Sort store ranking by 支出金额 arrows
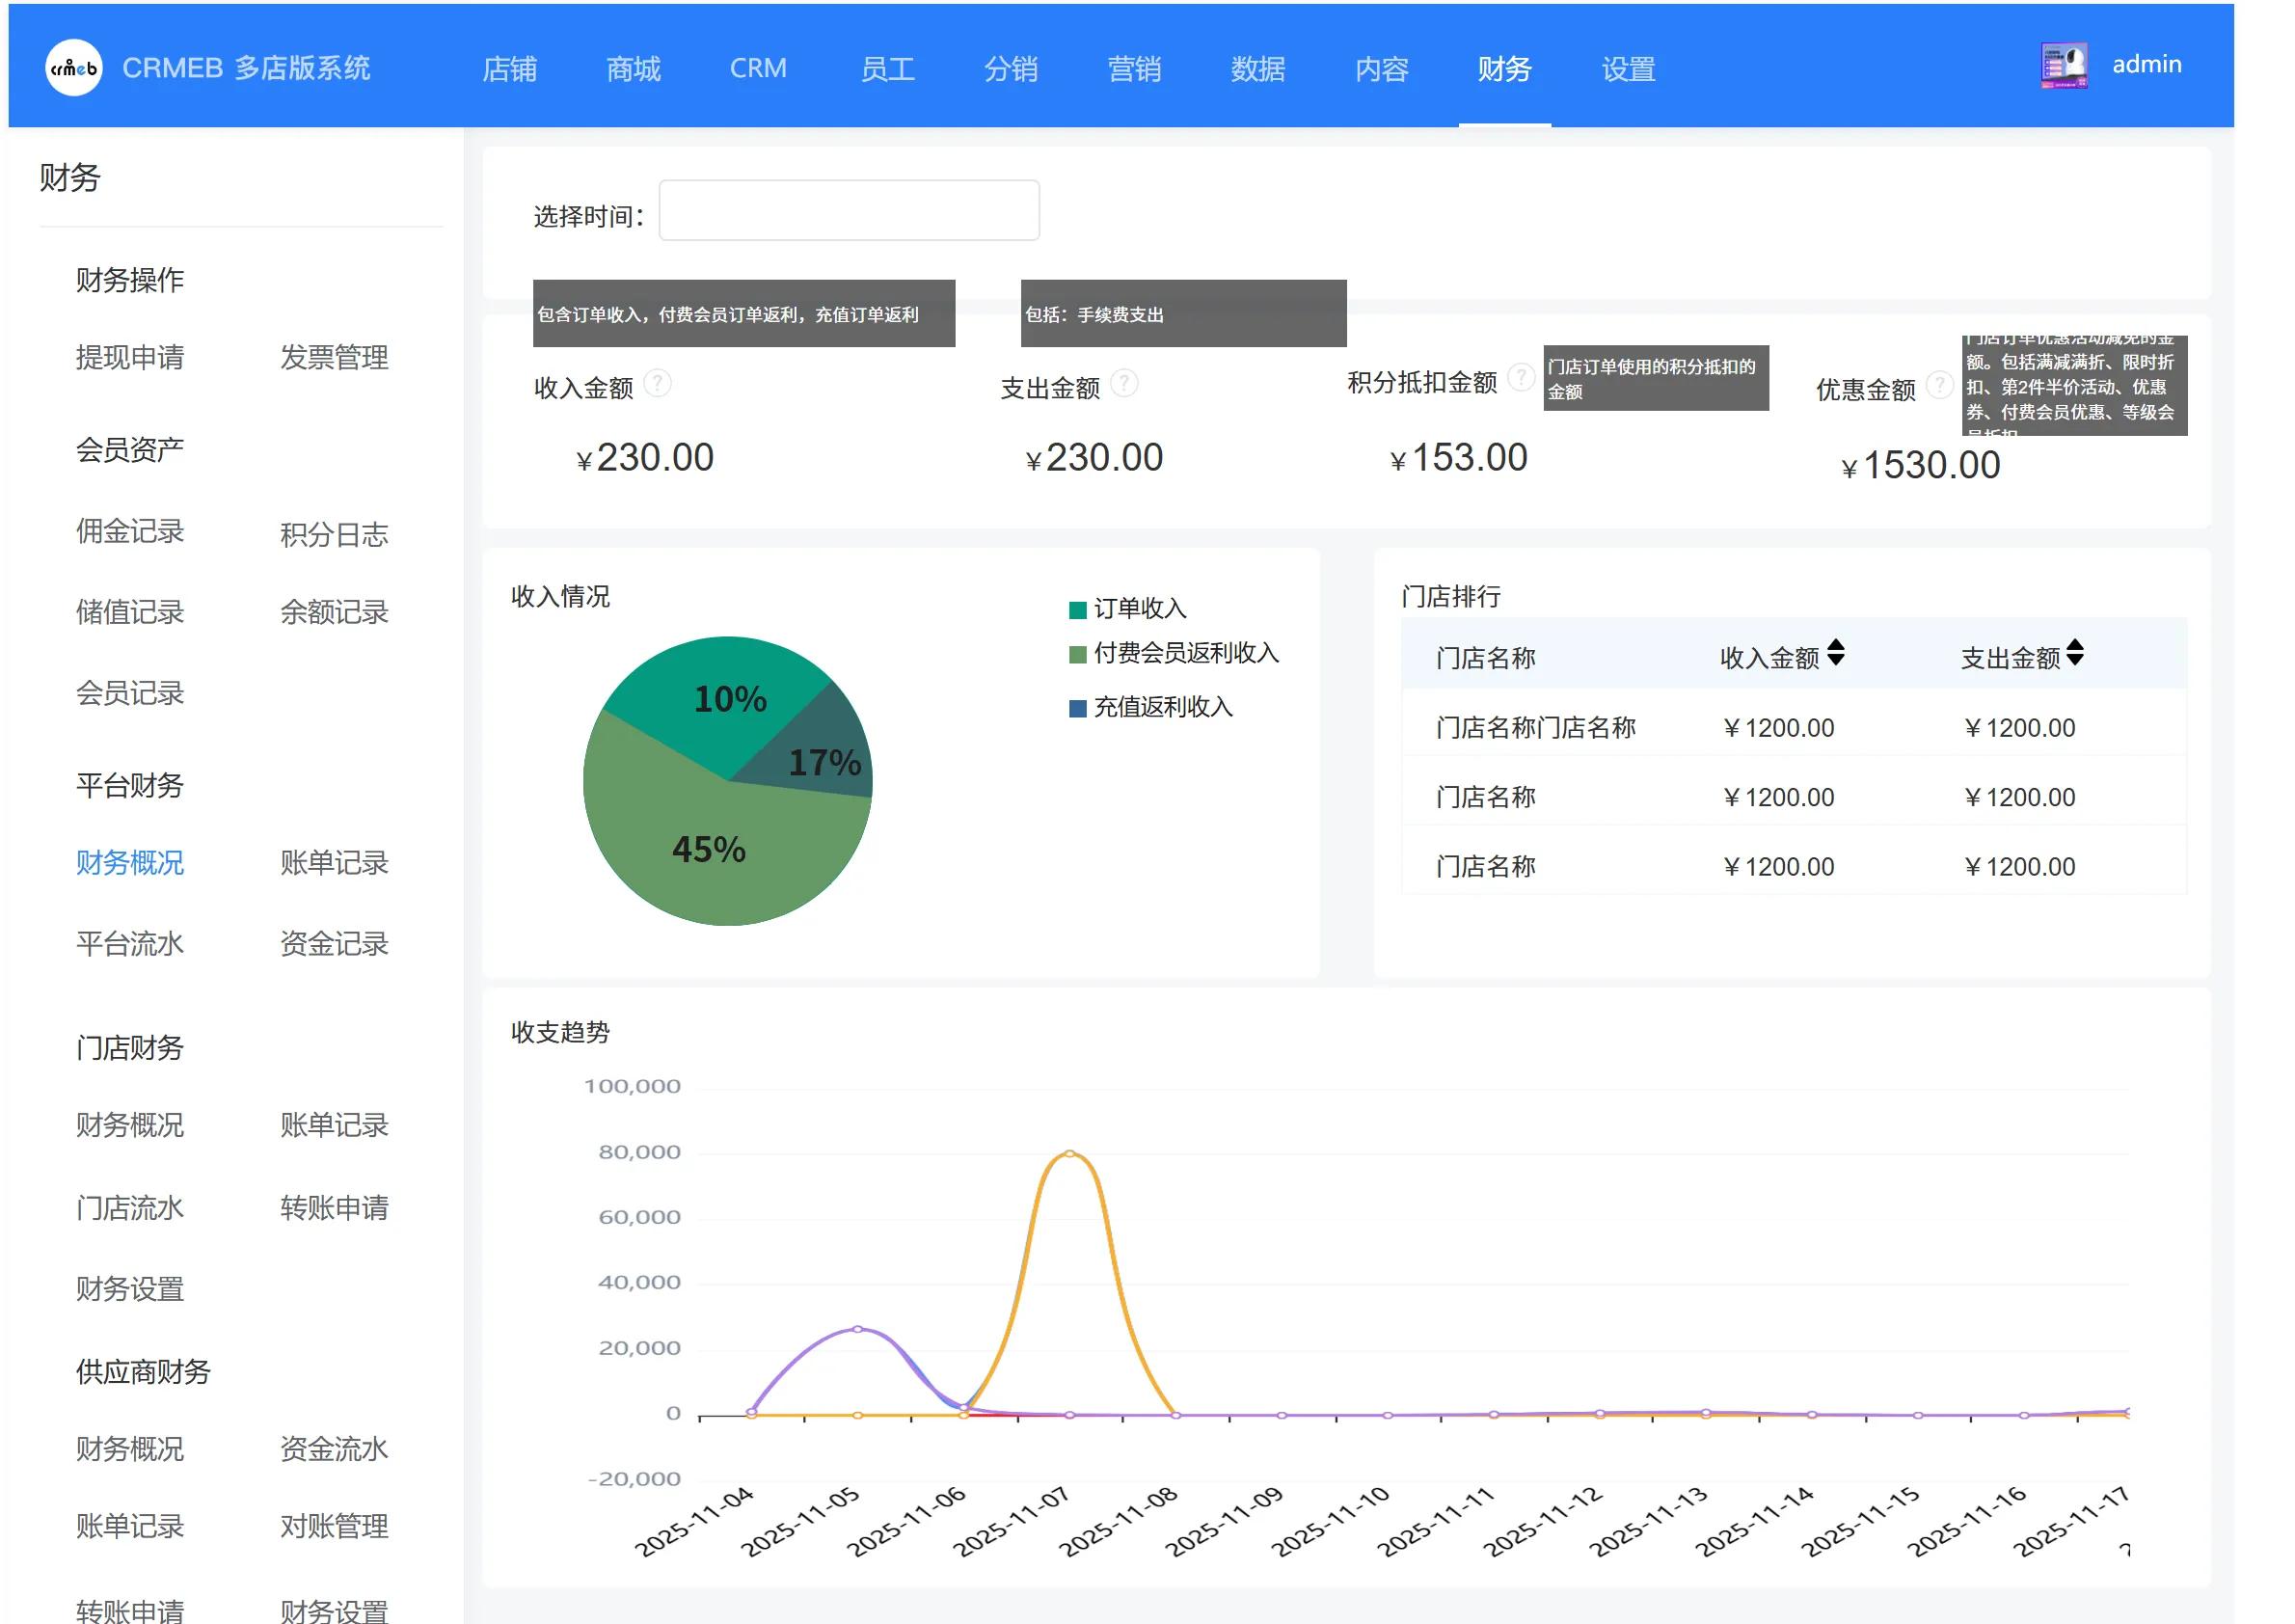2295x1624 pixels. point(2075,653)
